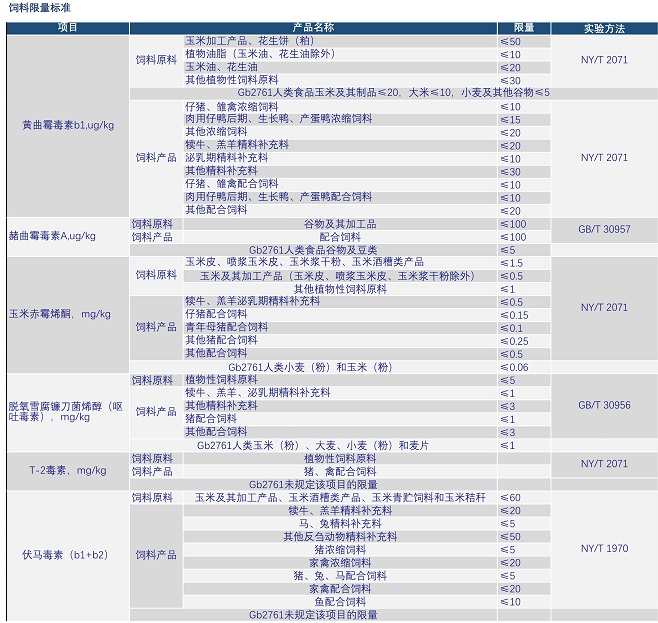Select the 项目 column header
The image size is (658, 623).
pyautogui.click(x=67, y=27)
